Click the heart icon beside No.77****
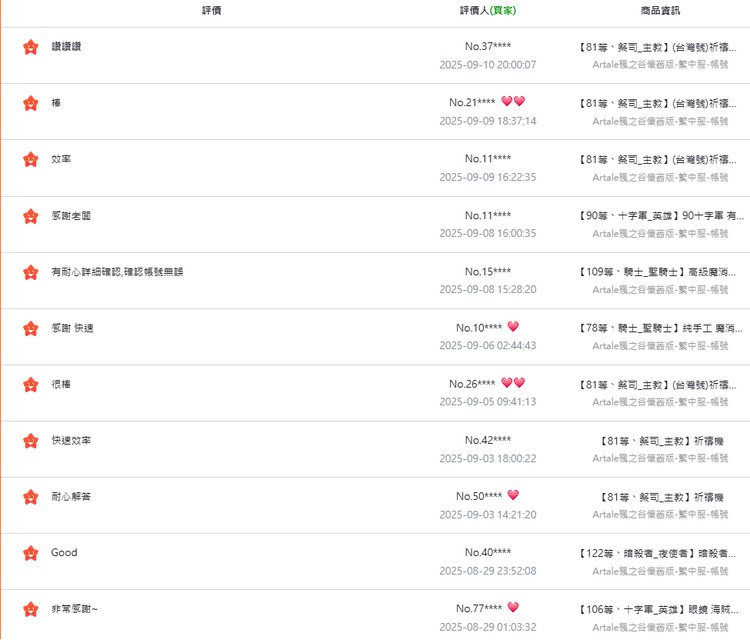Screen dimensions: 750x643 [513, 607]
